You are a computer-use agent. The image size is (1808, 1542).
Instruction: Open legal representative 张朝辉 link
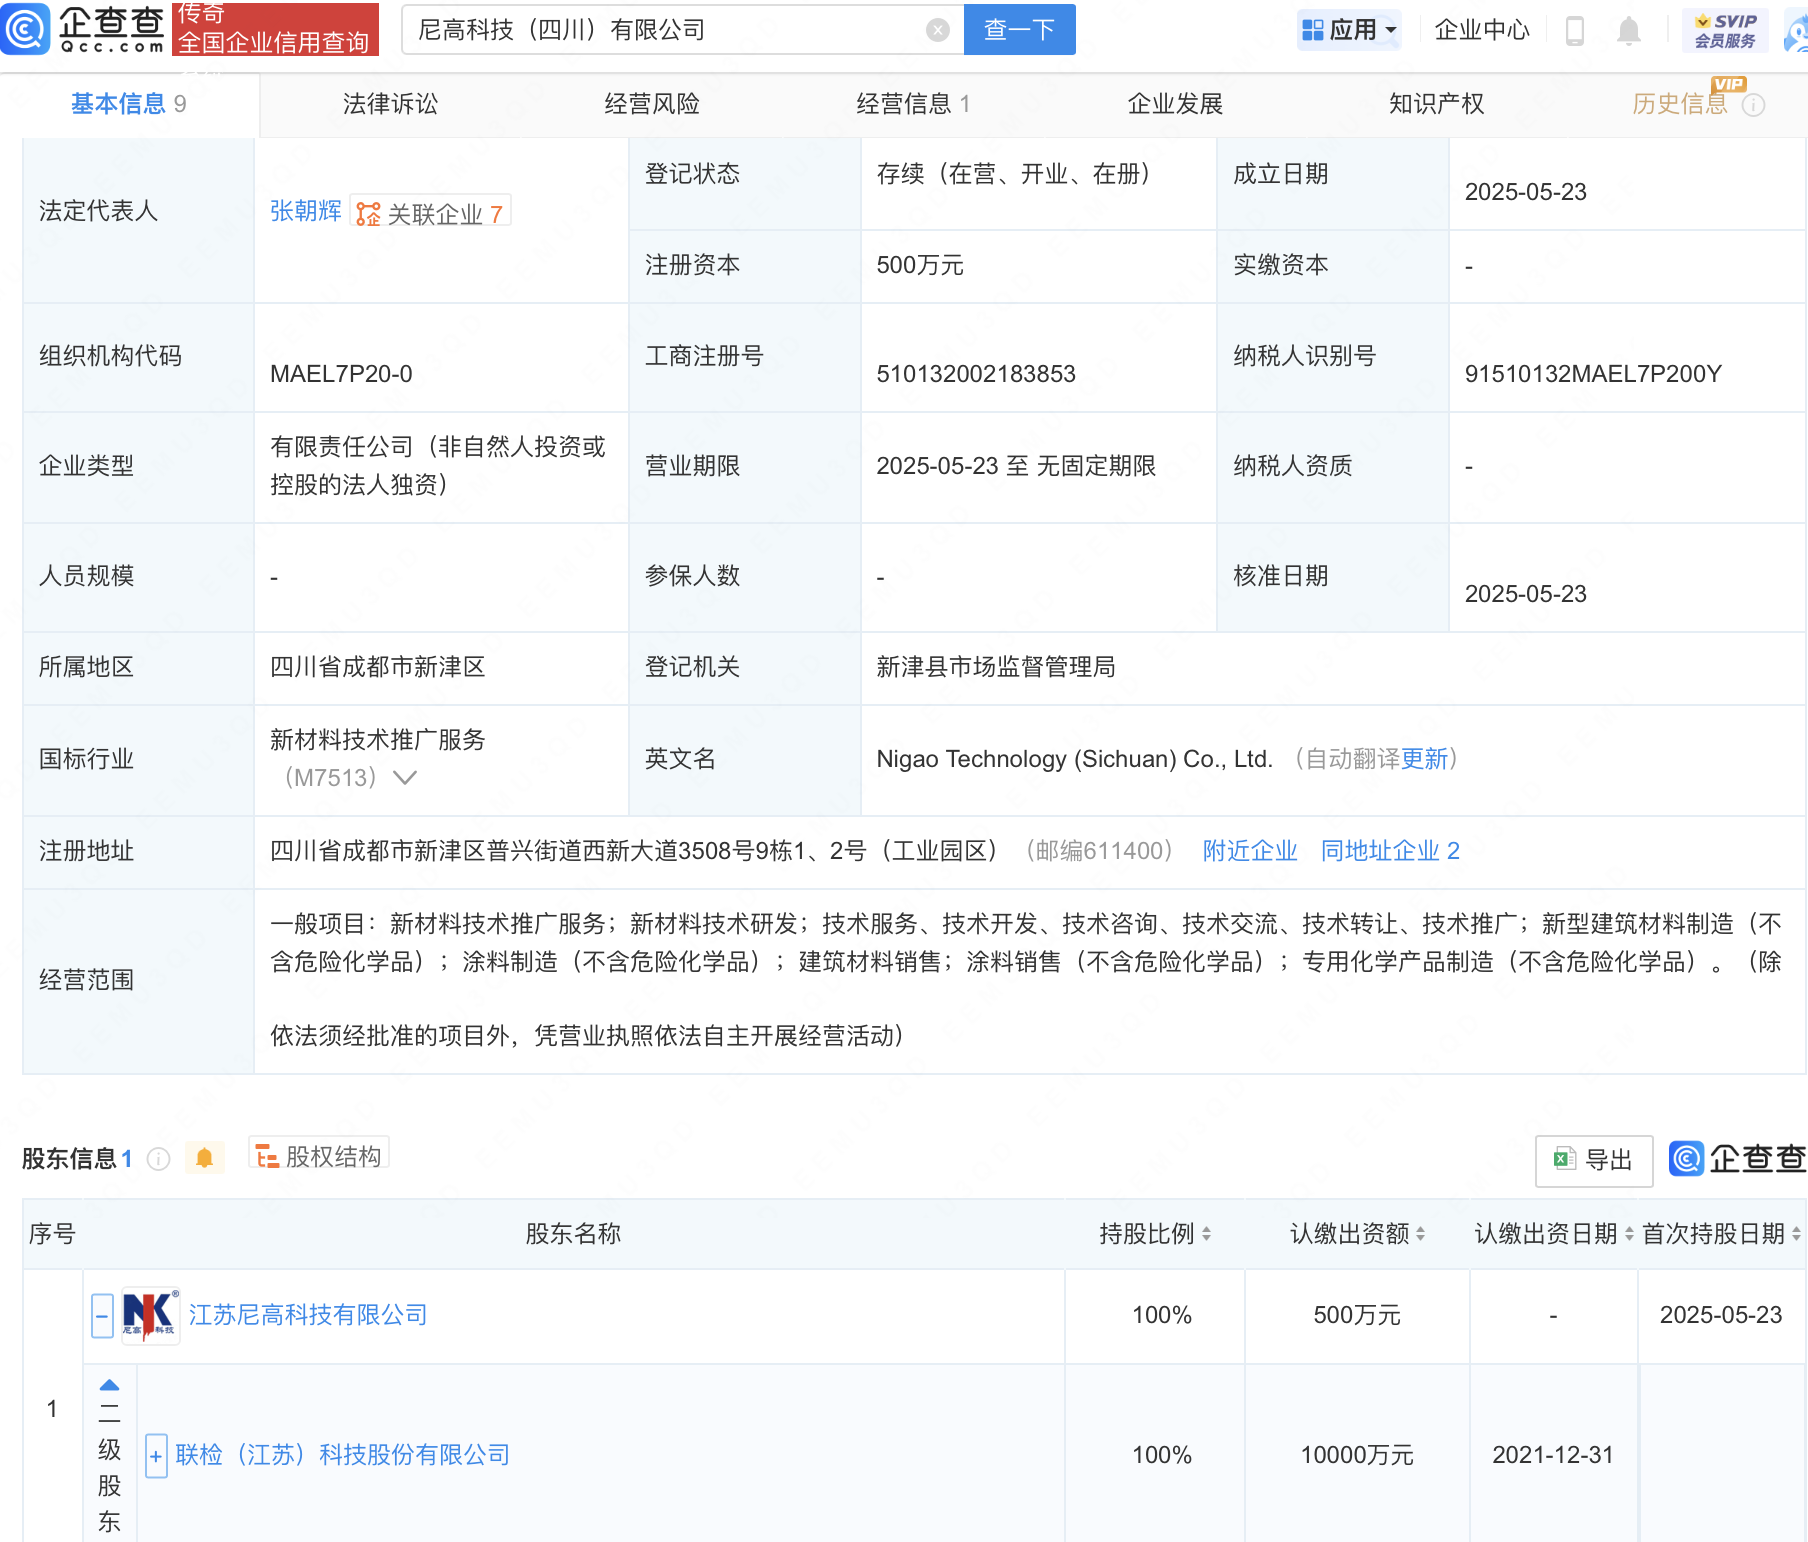coord(306,211)
